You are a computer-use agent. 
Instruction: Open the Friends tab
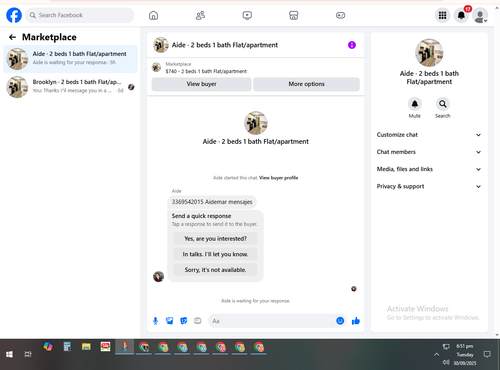coord(200,15)
